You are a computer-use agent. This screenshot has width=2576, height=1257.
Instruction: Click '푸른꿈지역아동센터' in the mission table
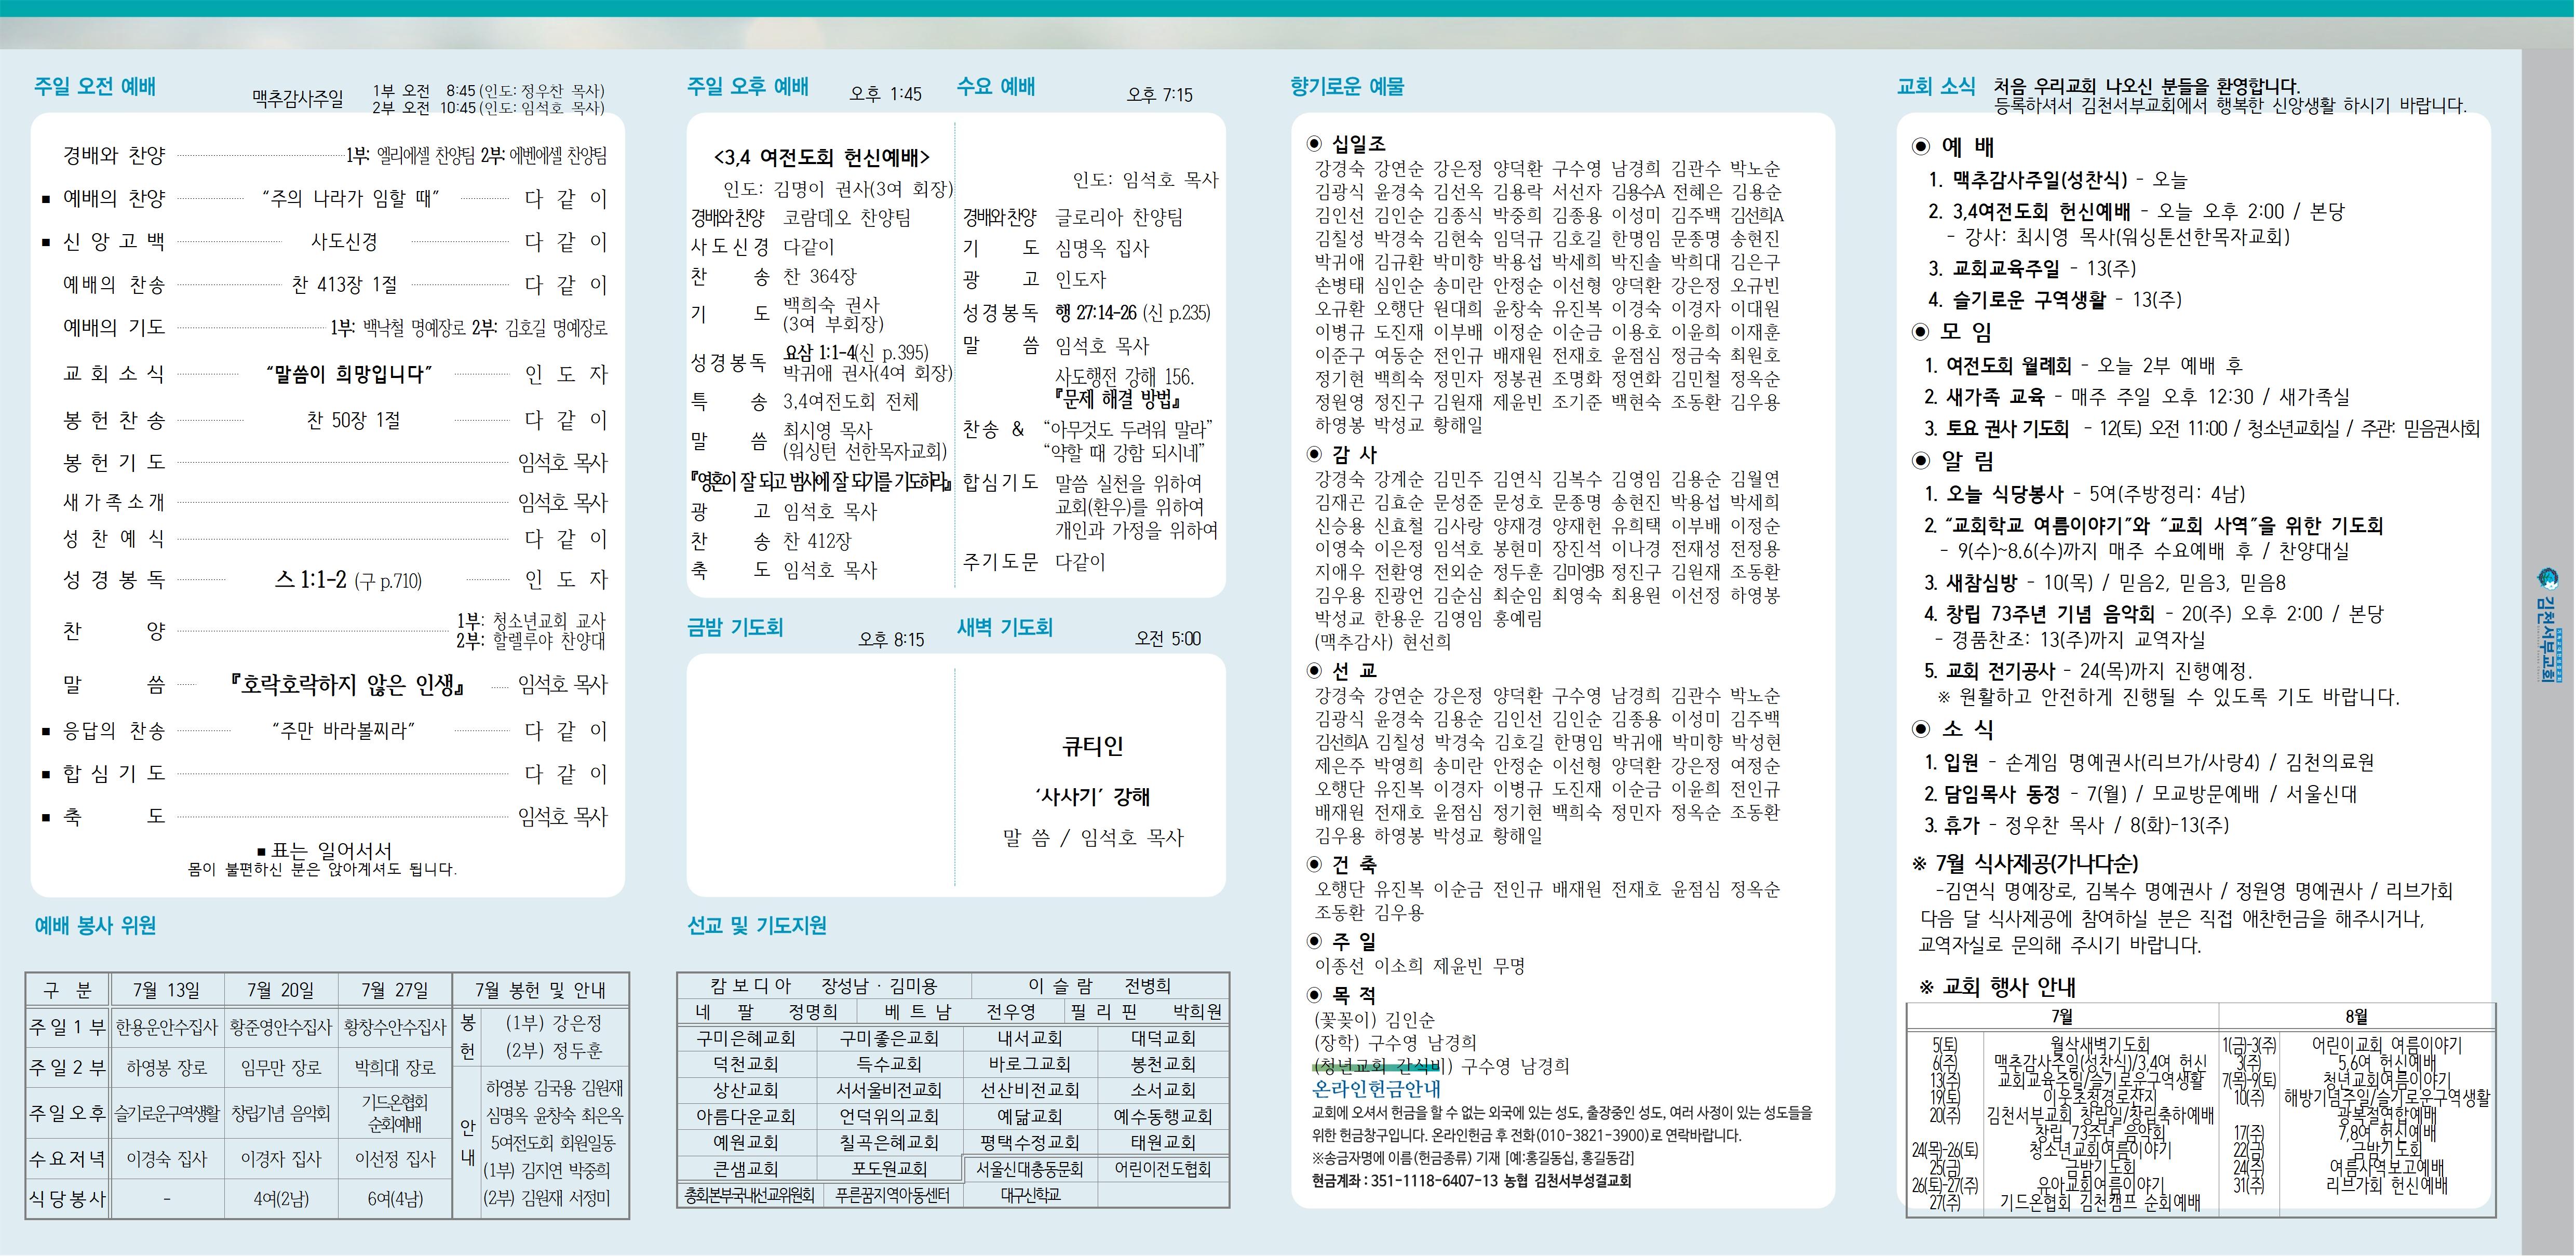point(892,1195)
